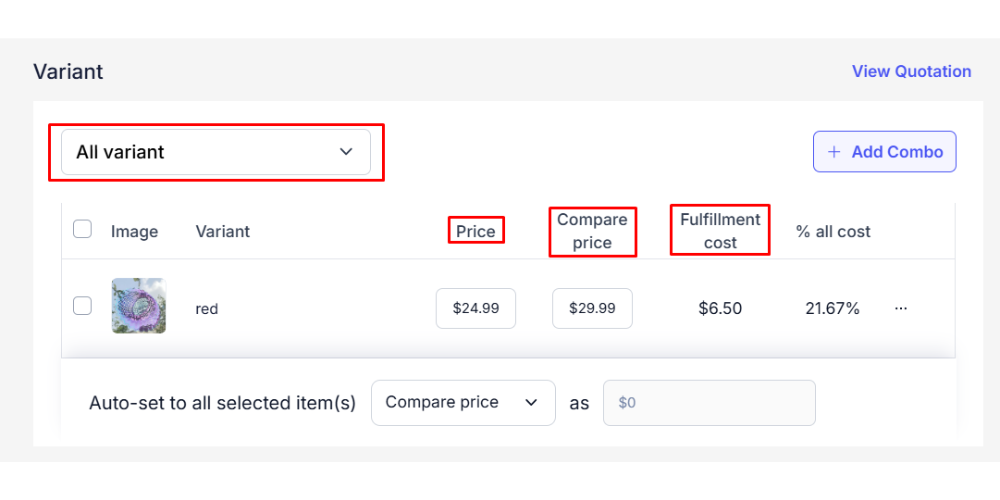The height and width of the screenshot is (500, 1000).
Task: Click the chevron arrow in All variant dropdown
Action: 346,152
